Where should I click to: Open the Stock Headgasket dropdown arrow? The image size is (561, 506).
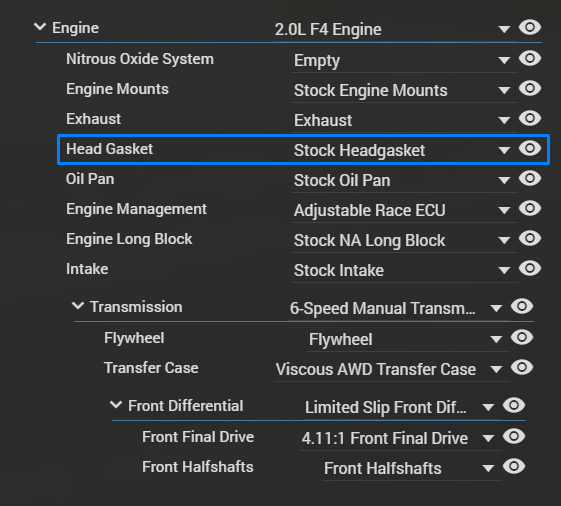pos(504,150)
